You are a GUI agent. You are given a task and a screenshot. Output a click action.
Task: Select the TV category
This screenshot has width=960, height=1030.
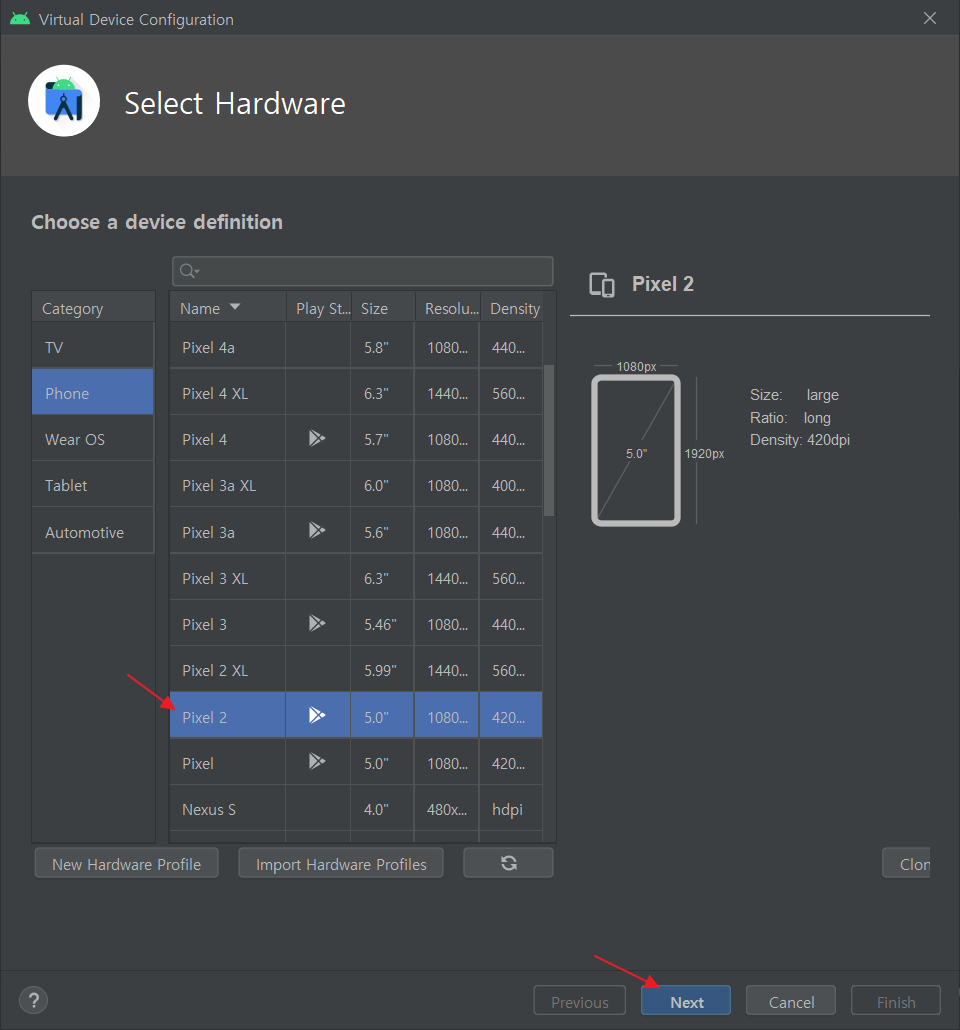click(x=93, y=347)
